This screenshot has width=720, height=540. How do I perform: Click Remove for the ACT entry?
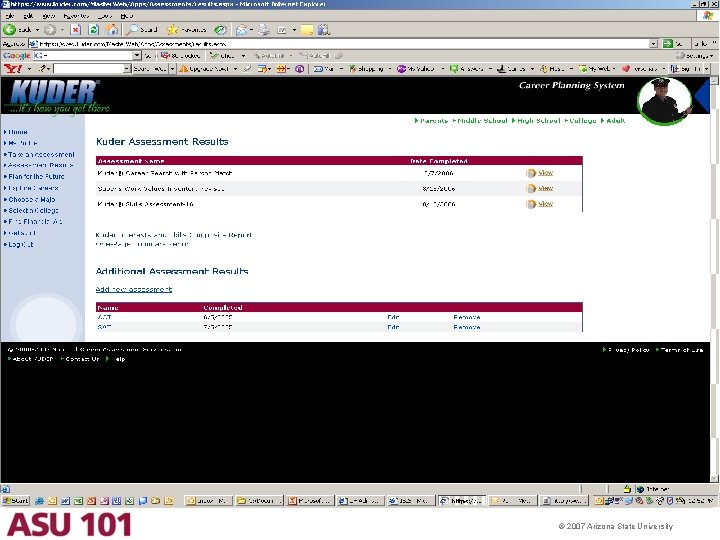pos(467,317)
